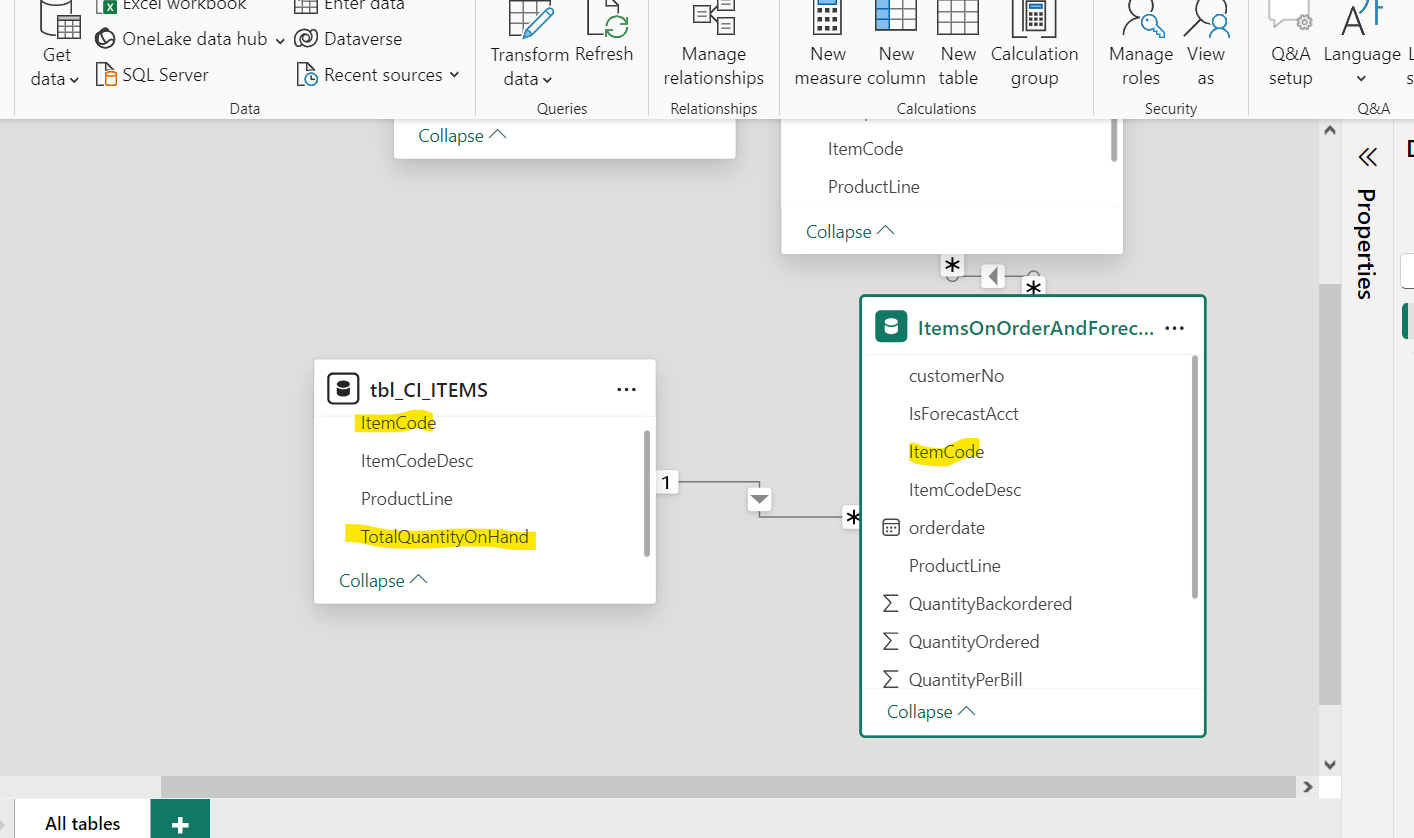Create a New column
The image size is (1414, 838).
tap(896, 45)
